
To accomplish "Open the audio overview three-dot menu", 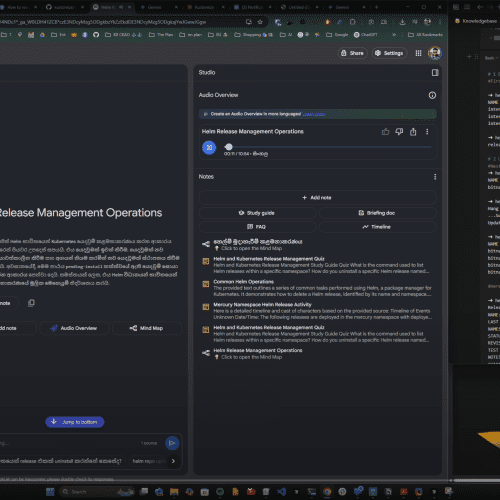I will [427, 132].
